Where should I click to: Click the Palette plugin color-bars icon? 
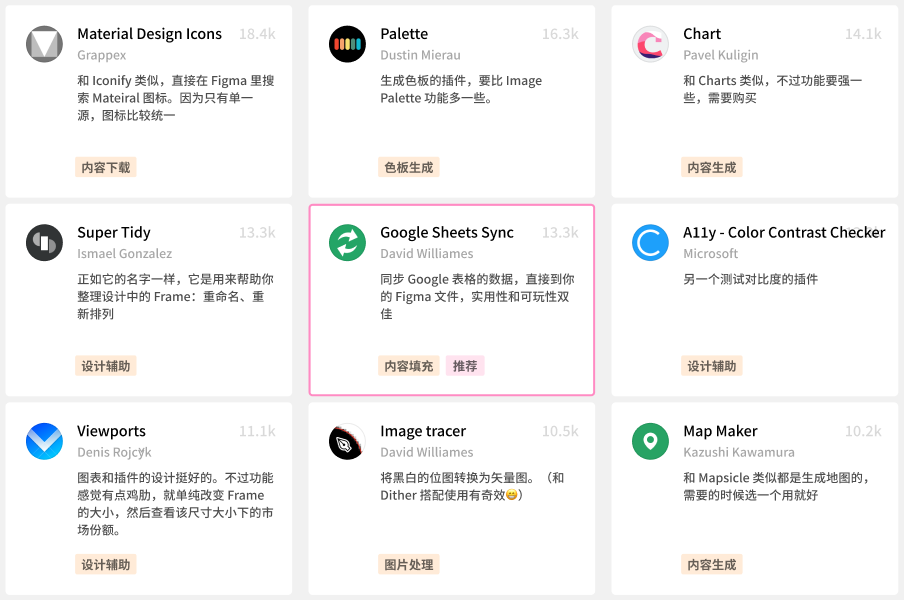coord(347,44)
